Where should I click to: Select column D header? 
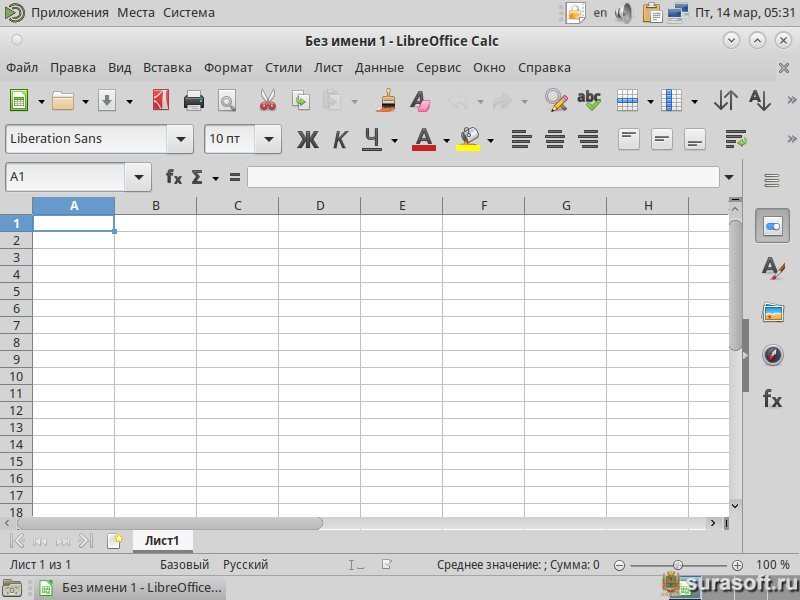(x=320, y=206)
